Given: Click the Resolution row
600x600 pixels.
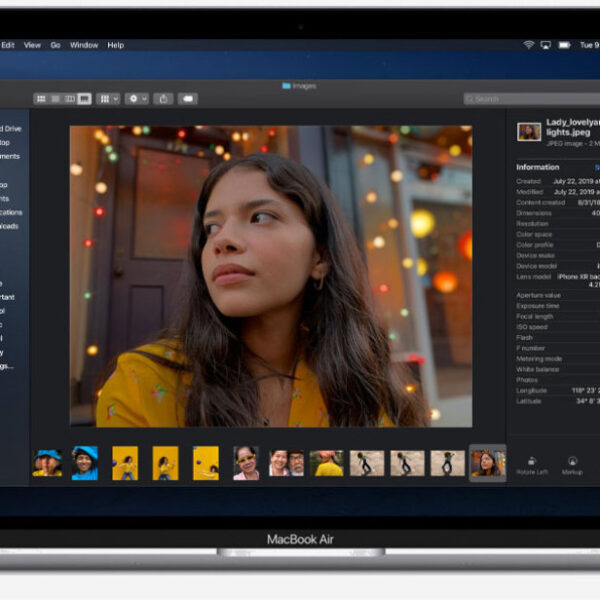Looking at the screenshot, I should pos(558,224).
